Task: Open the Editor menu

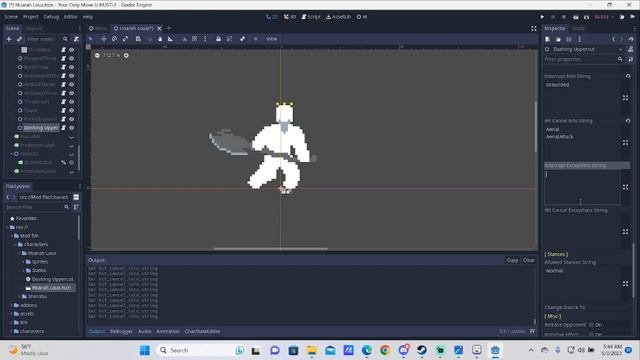Action: pyautogui.click(x=70, y=17)
